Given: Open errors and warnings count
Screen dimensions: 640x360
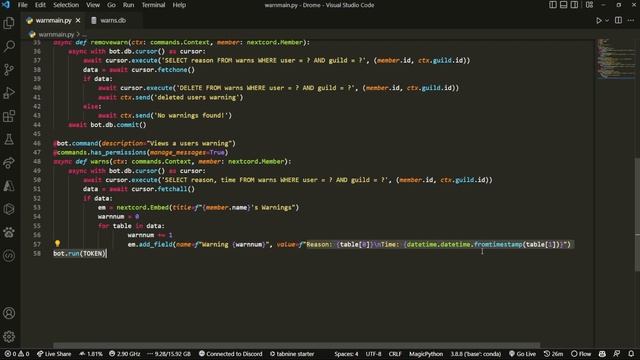Looking at the screenshot, I should 17,354.
